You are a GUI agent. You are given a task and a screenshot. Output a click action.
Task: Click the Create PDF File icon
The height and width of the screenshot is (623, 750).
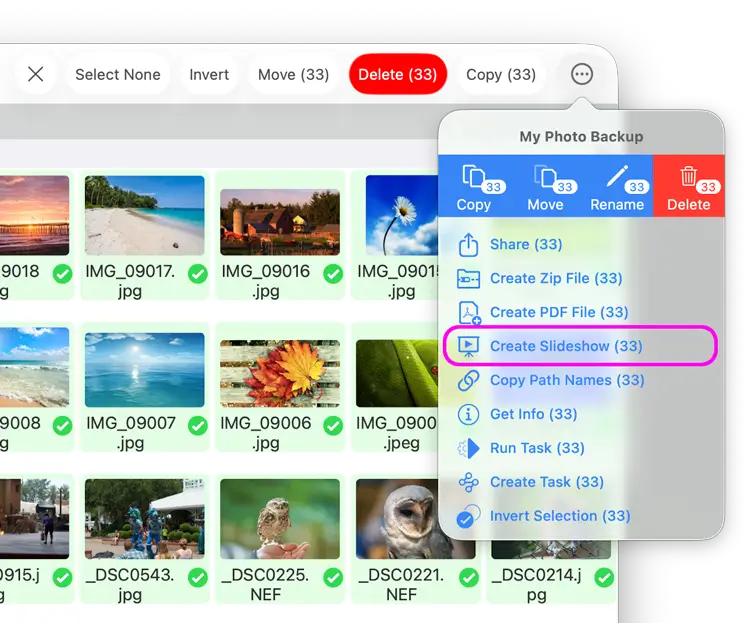(x=469, y=313)
